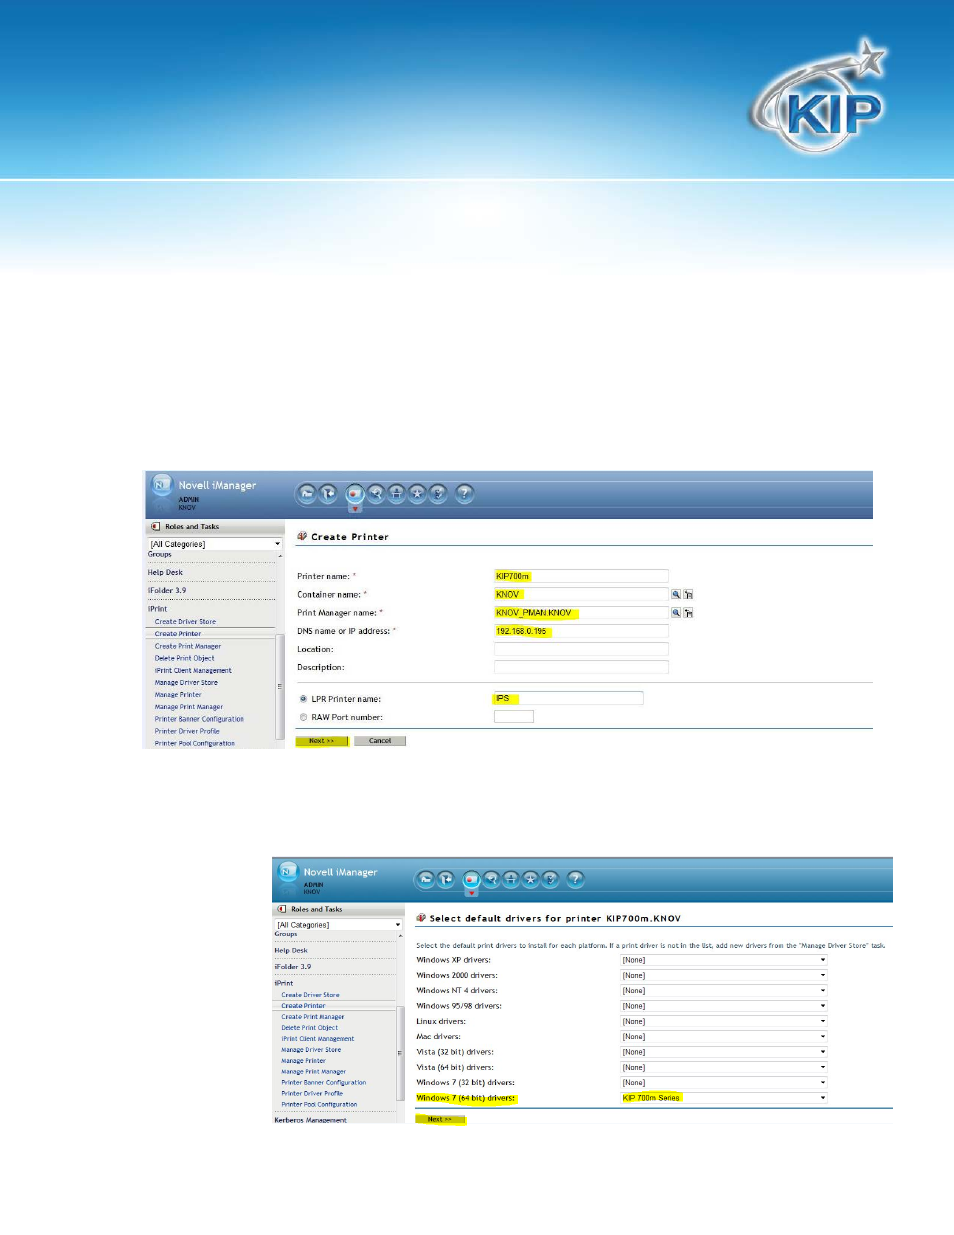Open View Objects magnifier icon, driver selection screenshot
The width and height of the screenshot is (954, 1235).
pos(491,879)
